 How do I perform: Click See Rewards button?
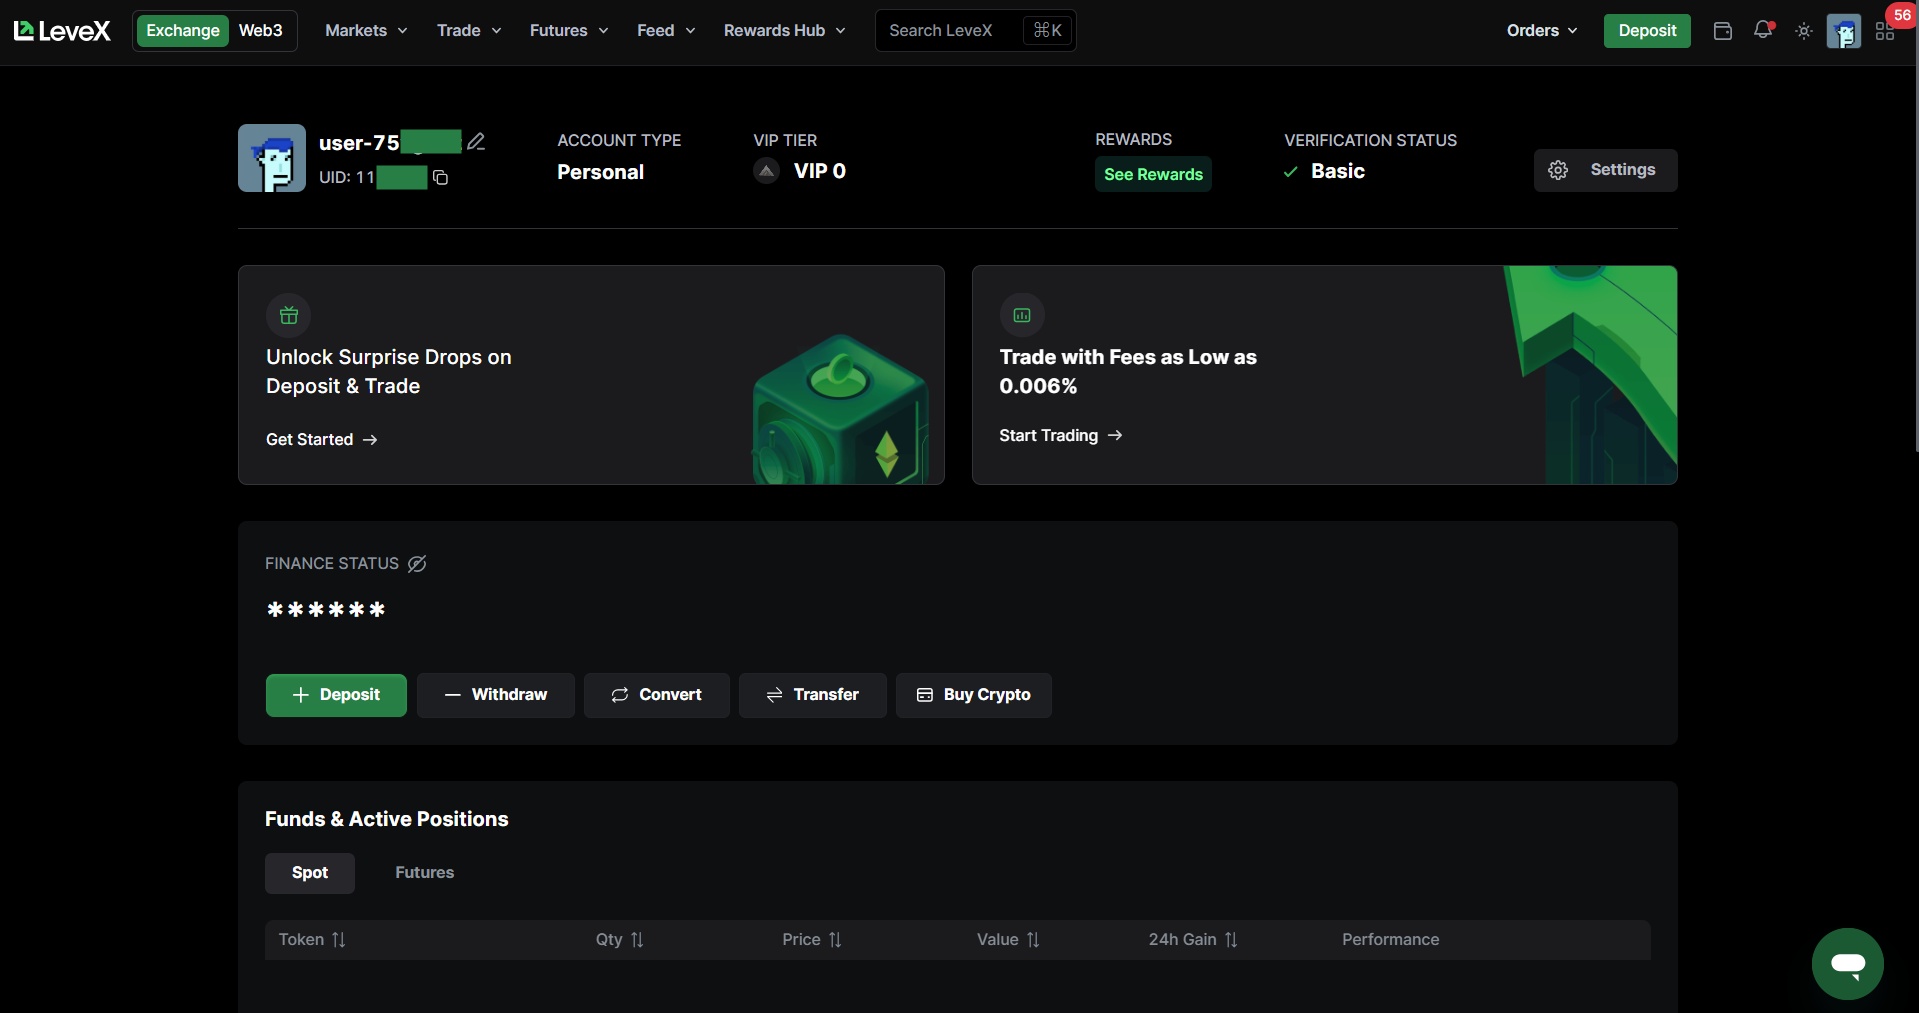pyautogui.click(x=1153, y=174)
